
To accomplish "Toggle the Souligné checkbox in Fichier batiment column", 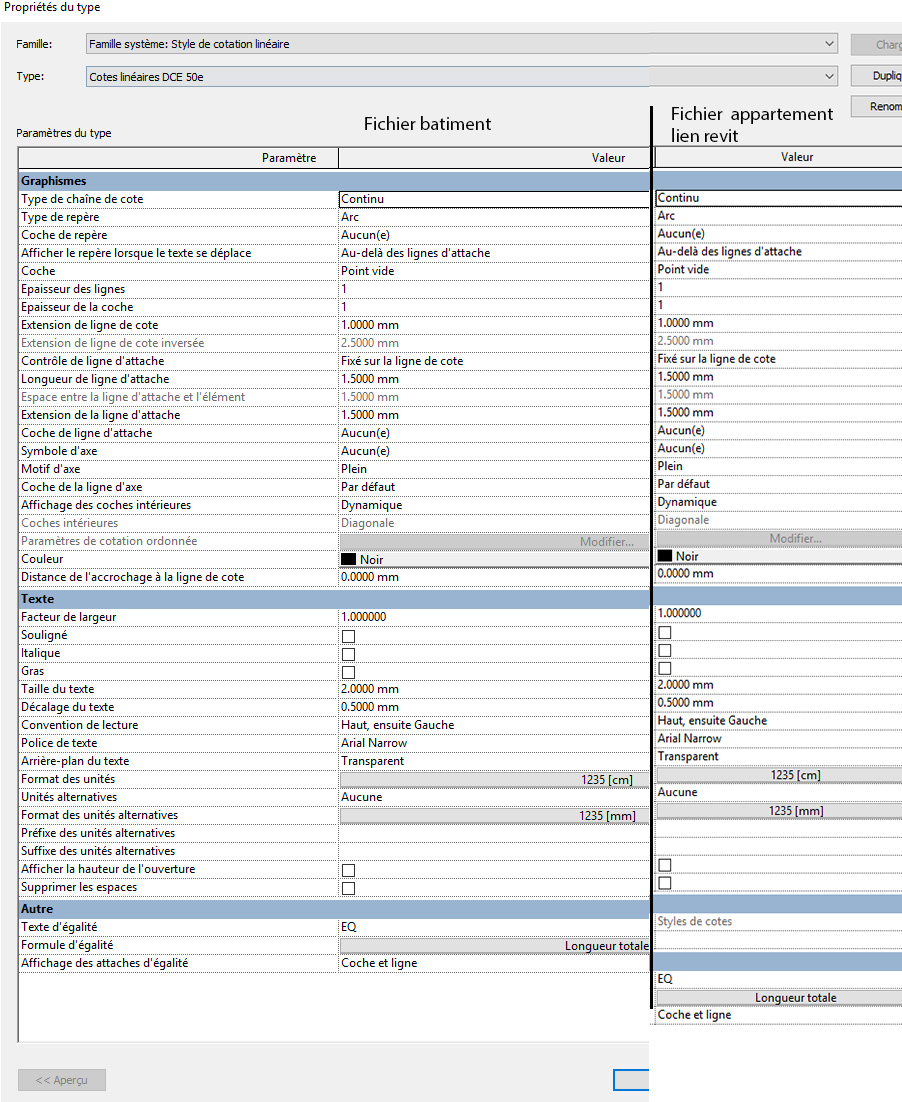I will [349, 636].
